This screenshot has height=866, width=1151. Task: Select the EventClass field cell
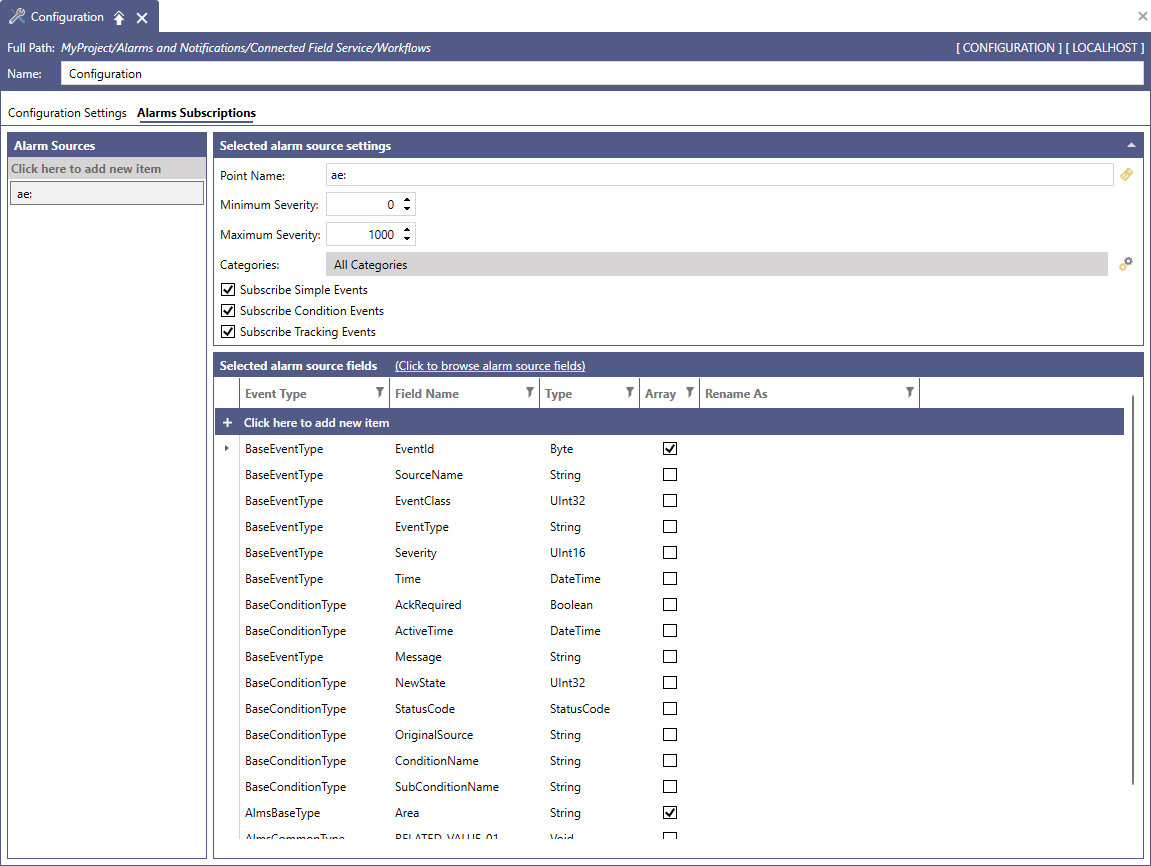tap(423, 501)
